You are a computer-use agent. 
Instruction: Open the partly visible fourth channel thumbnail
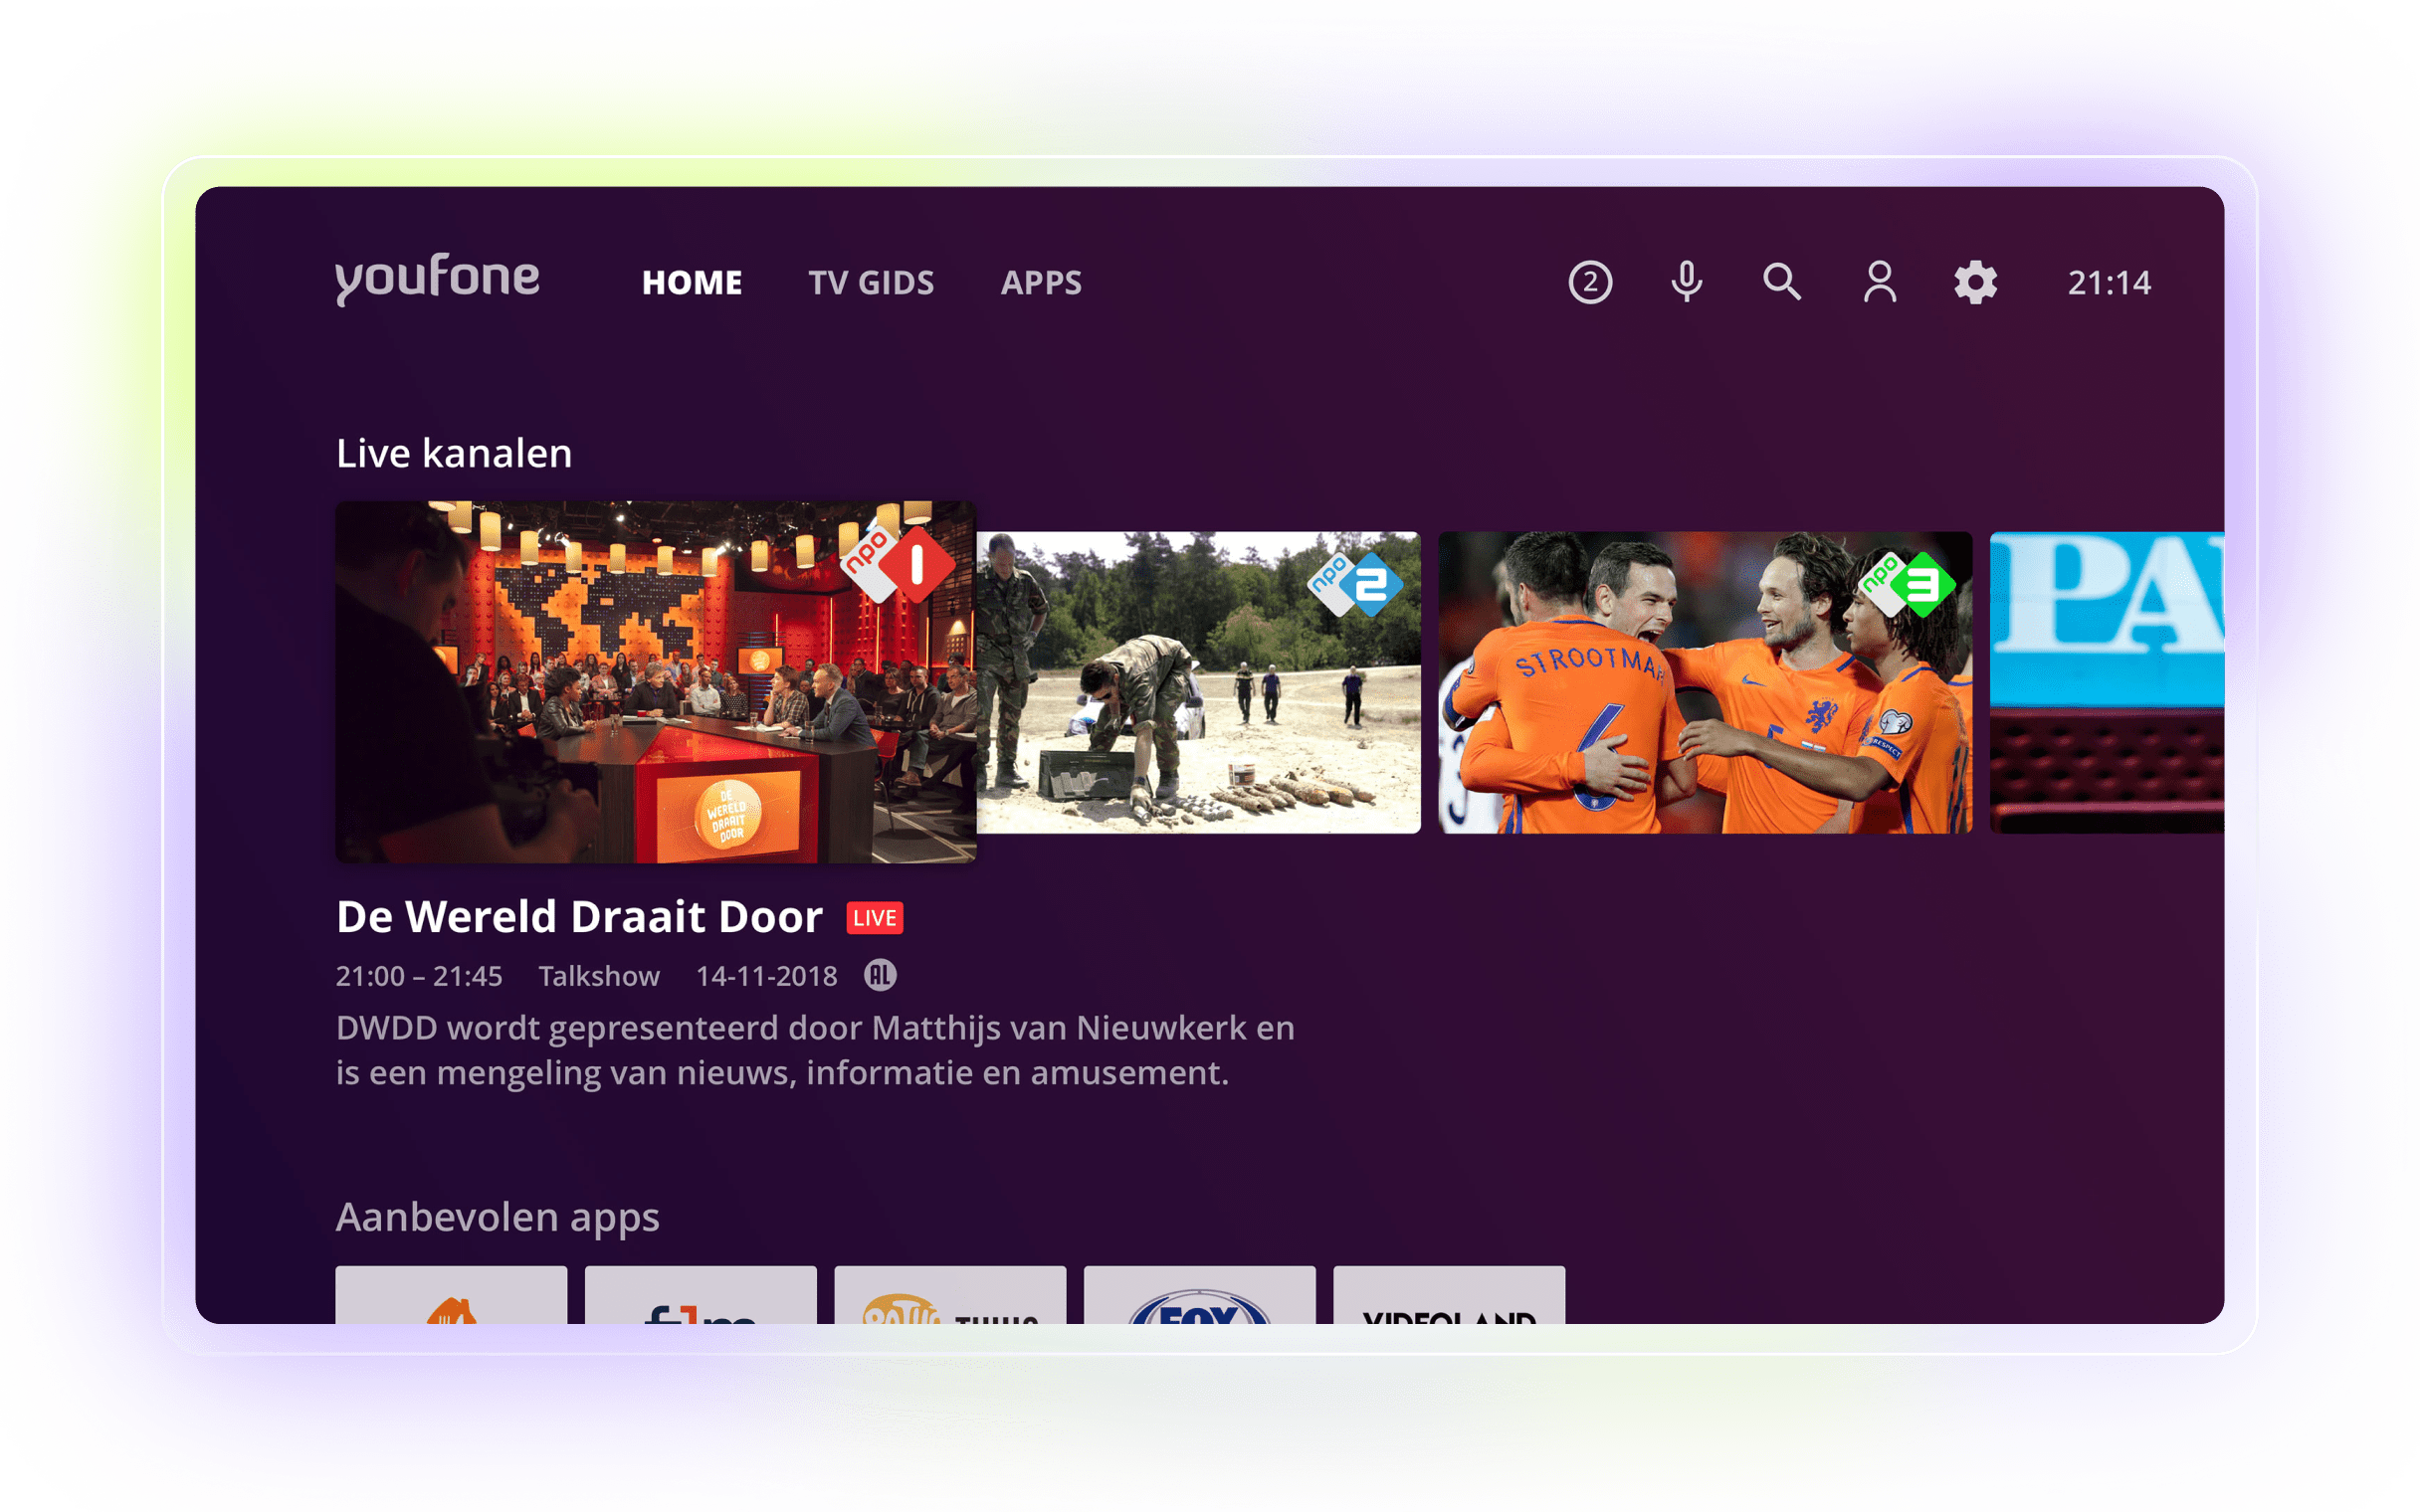pos(2107,682)
